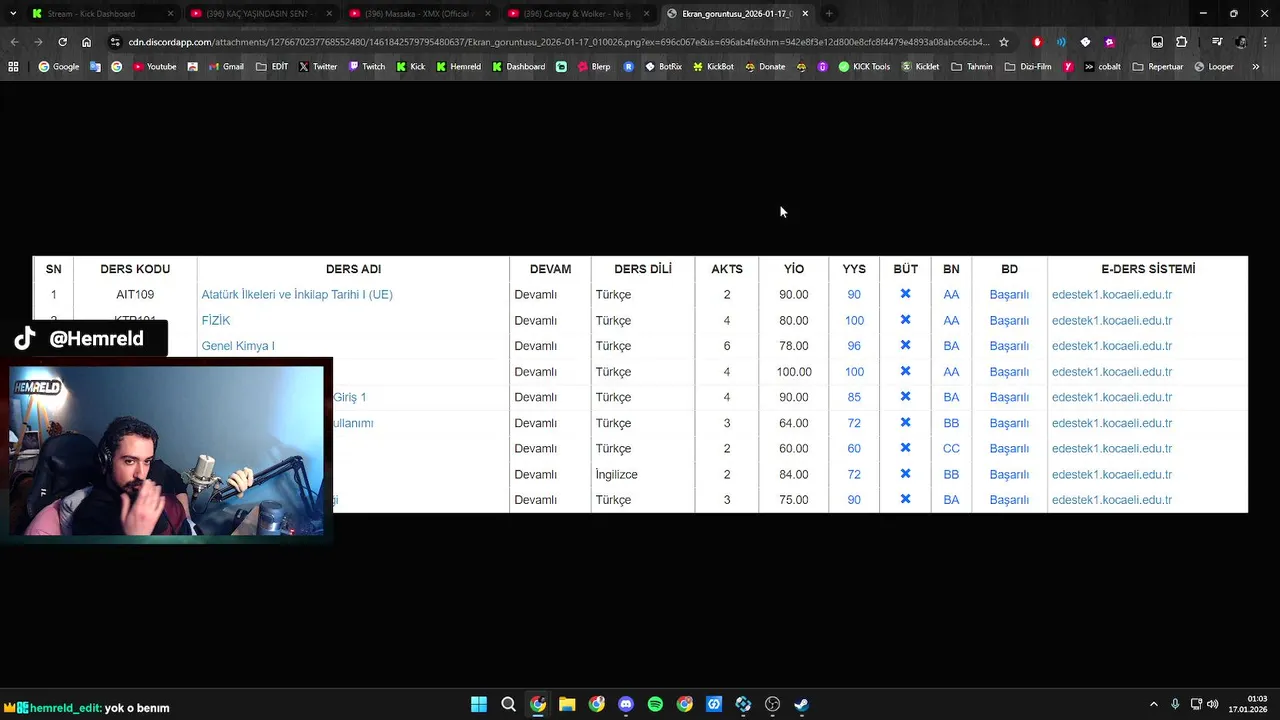Open the Tahmin bookmark folder
The height and width of the screenshot is (720, 1280).
[x=973, y=67]
